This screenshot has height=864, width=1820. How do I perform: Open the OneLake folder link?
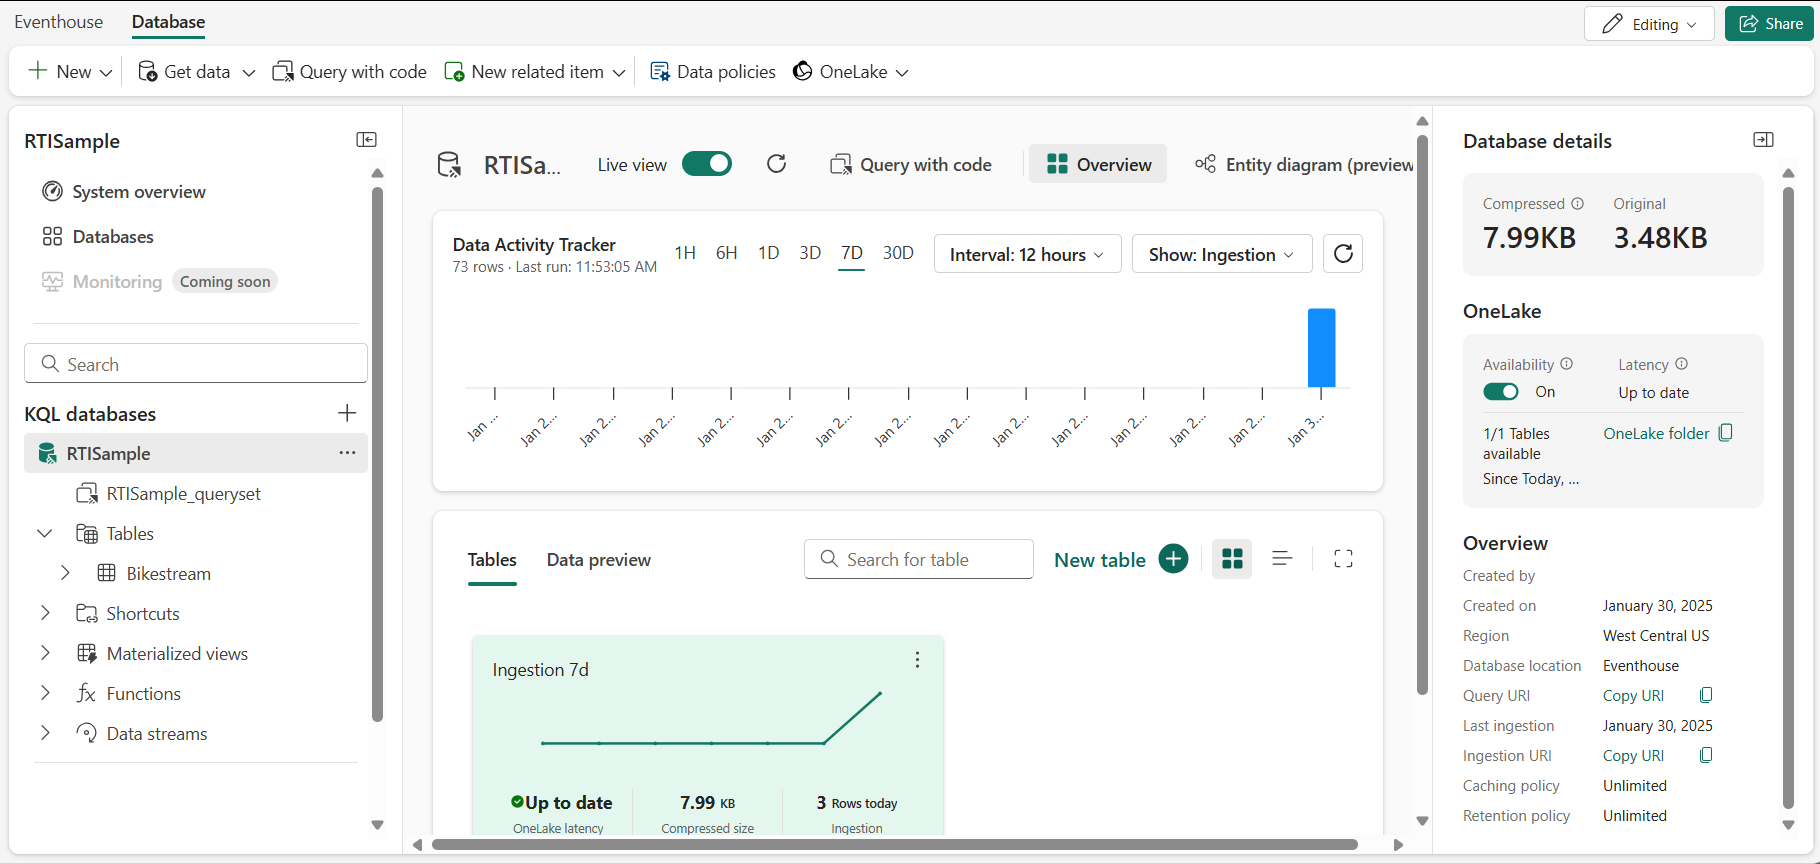click(x=1656, y=433)
